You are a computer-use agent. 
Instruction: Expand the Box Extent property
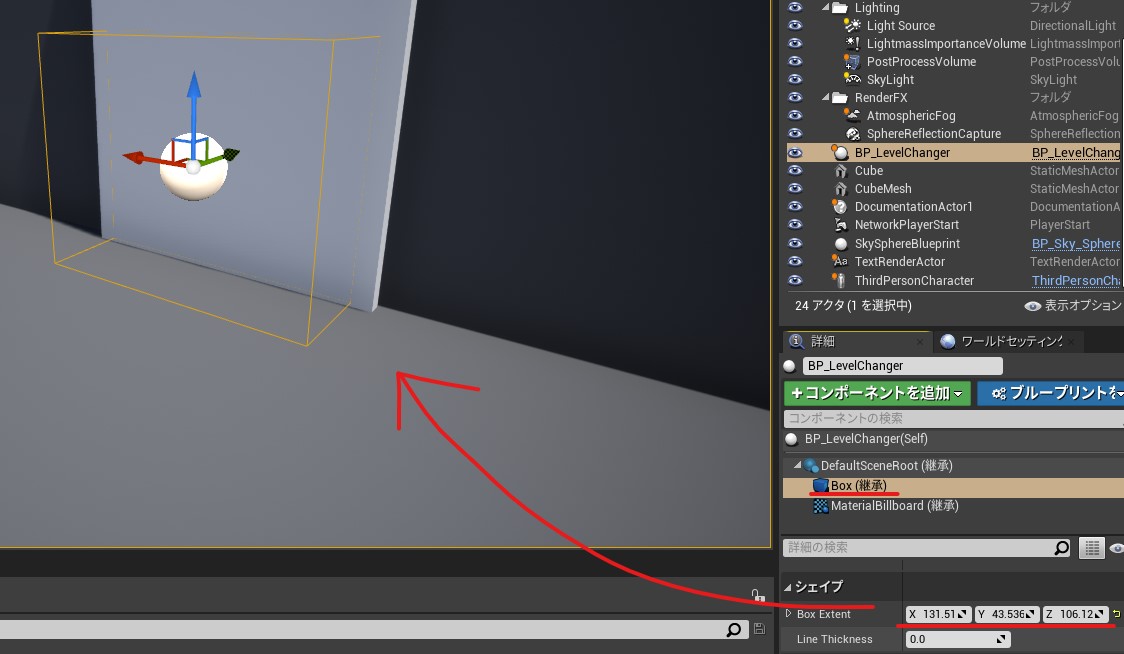pos(789,613)
